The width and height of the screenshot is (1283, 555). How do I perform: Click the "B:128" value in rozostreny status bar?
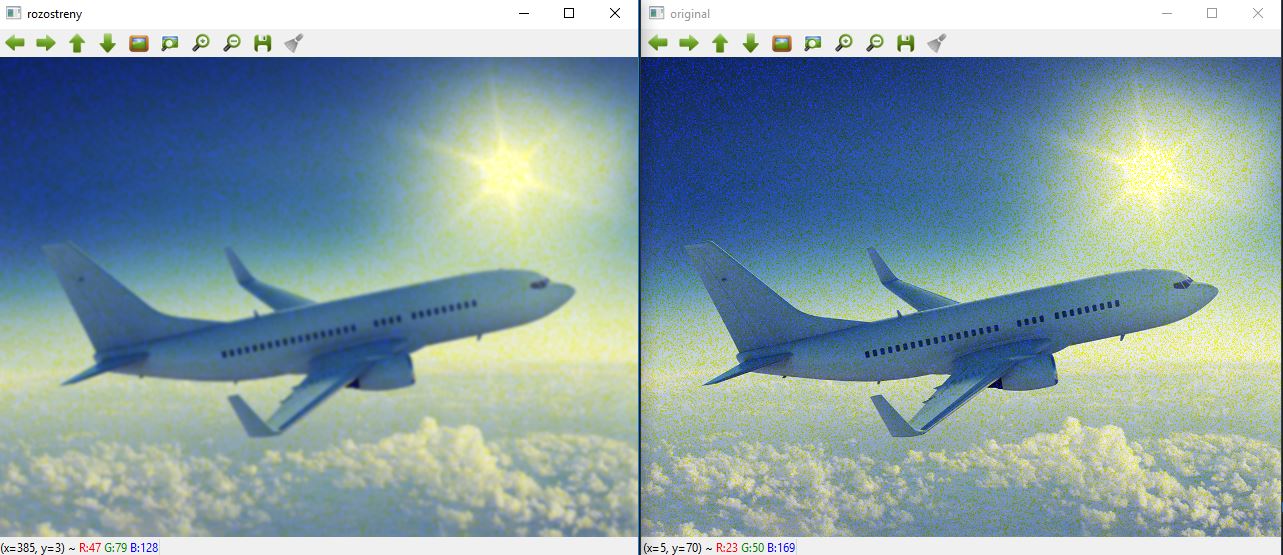(x=144, y=547)
